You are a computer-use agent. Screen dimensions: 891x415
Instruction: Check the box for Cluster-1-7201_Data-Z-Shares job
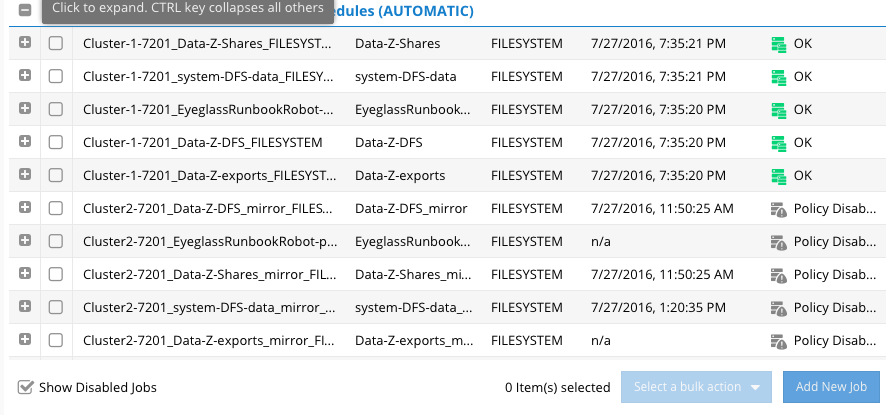click(x=56, y=43)
